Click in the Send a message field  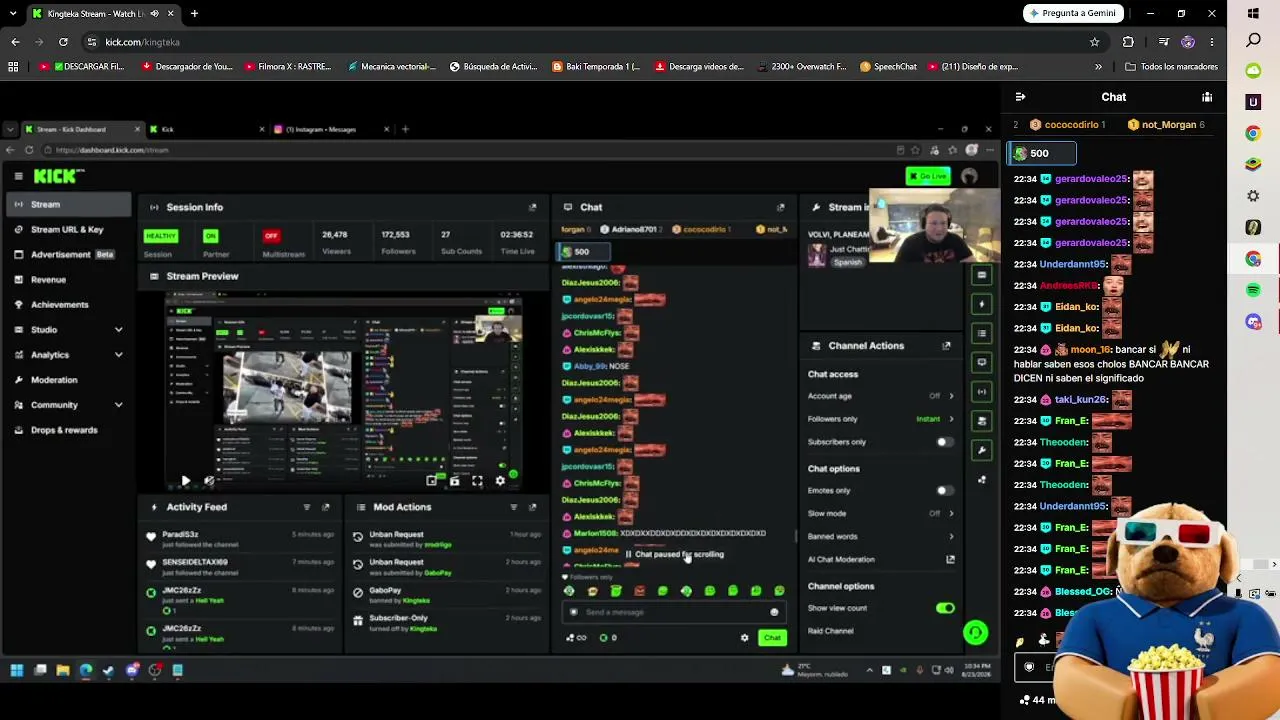pos(672,612)
